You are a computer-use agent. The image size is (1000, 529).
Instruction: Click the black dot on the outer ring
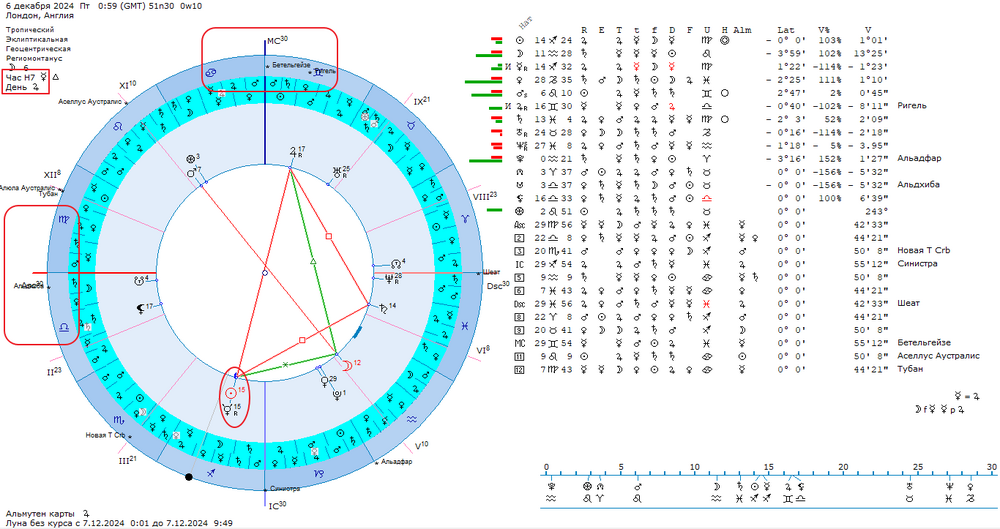pyautogui.click(x=189, y=477)
